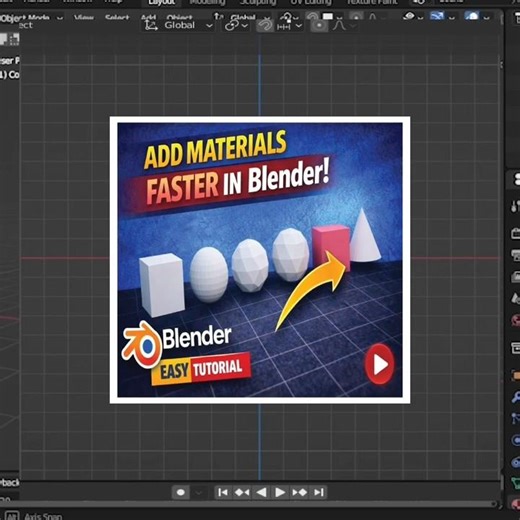Screen dimensions: 520x520
Task: Jump to the next keyframe
Action: (x=299, y=492)
